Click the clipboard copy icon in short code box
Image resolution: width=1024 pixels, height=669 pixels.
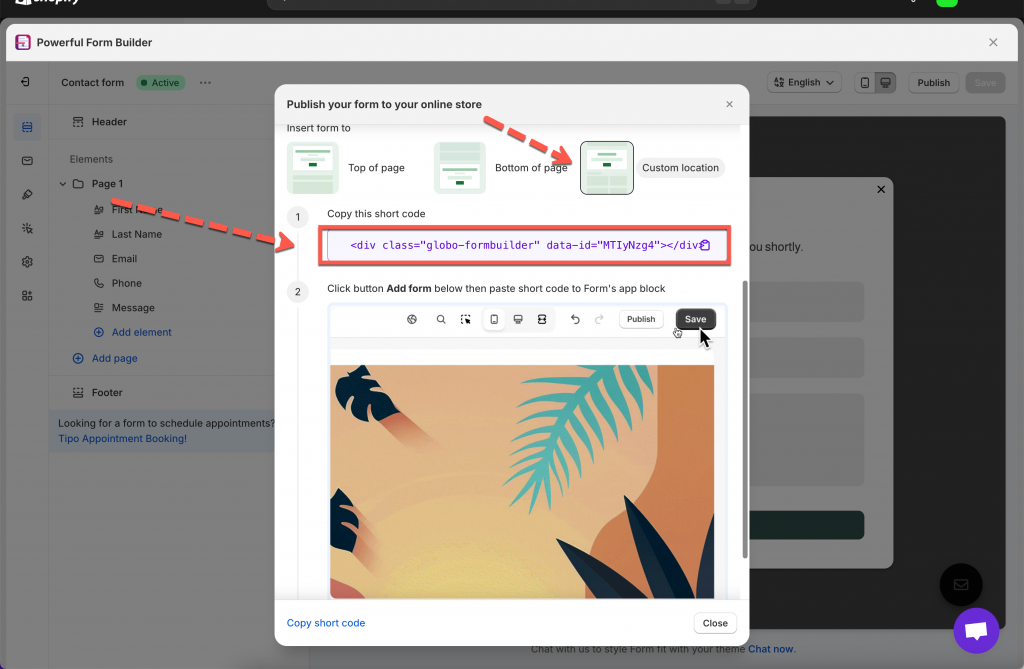pos(705,245)
